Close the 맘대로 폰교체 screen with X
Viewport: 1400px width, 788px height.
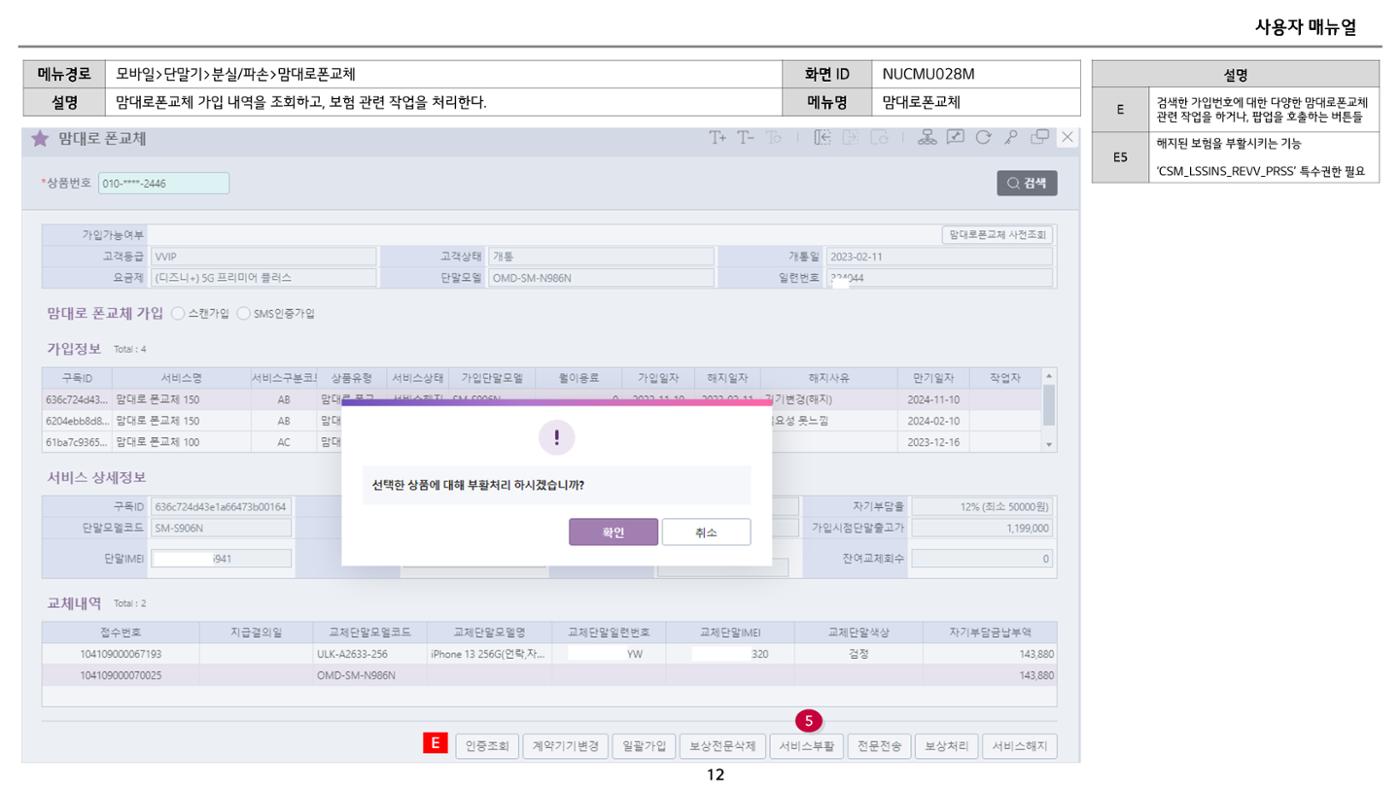[1067, 139]
